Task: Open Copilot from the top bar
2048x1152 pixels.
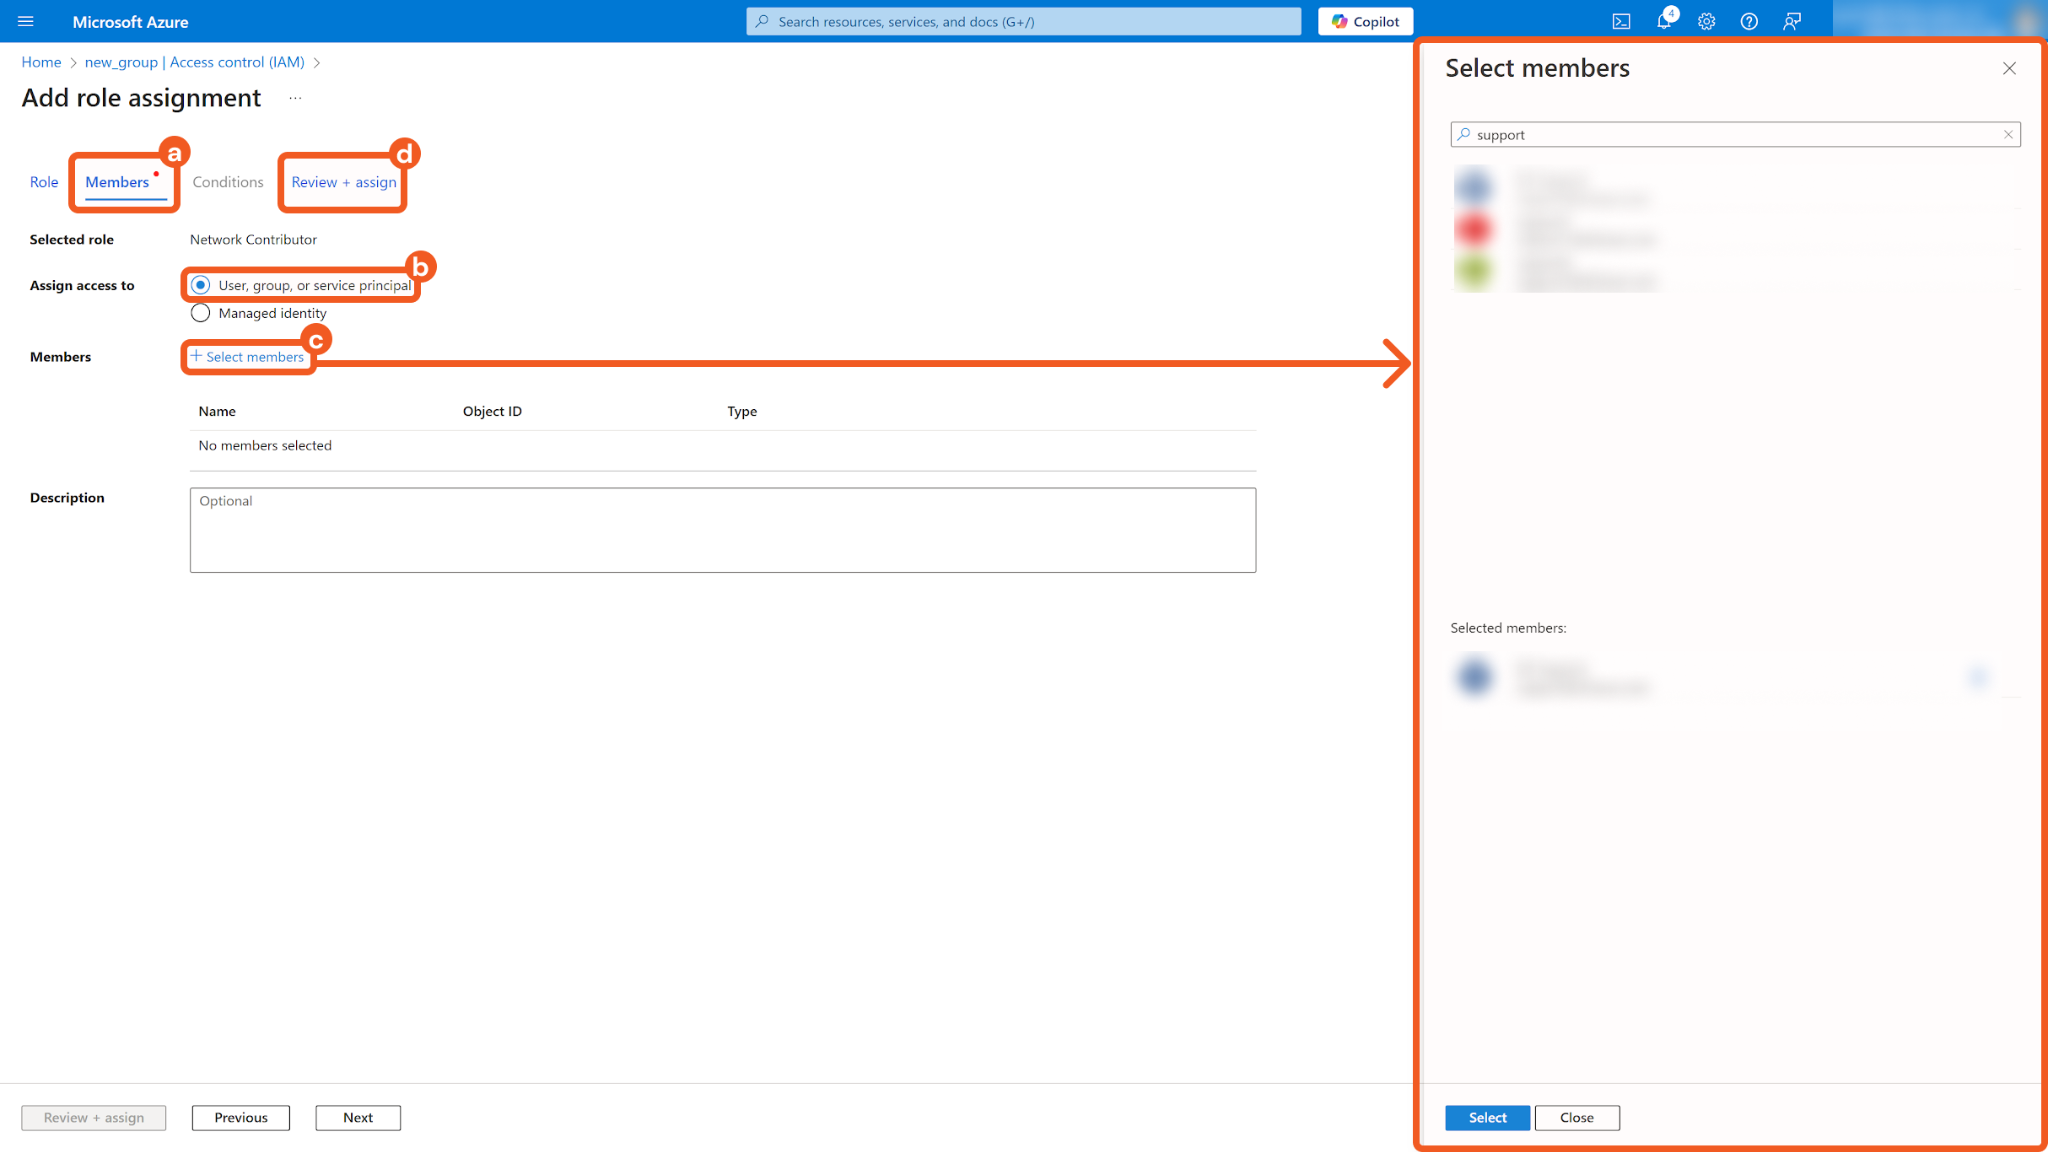Action: click(x=1365, y=21)
